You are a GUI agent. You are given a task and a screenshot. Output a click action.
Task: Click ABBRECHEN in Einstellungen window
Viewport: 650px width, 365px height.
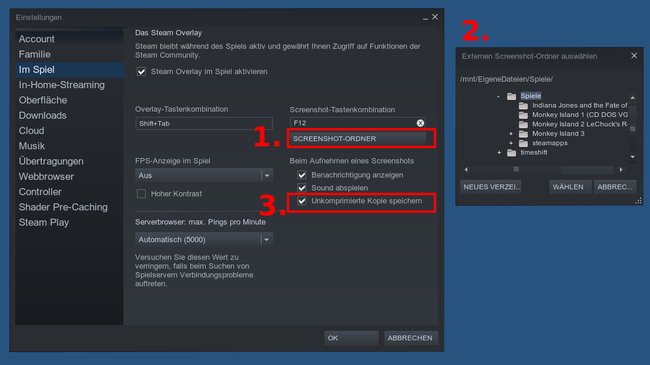coord(410,338)
